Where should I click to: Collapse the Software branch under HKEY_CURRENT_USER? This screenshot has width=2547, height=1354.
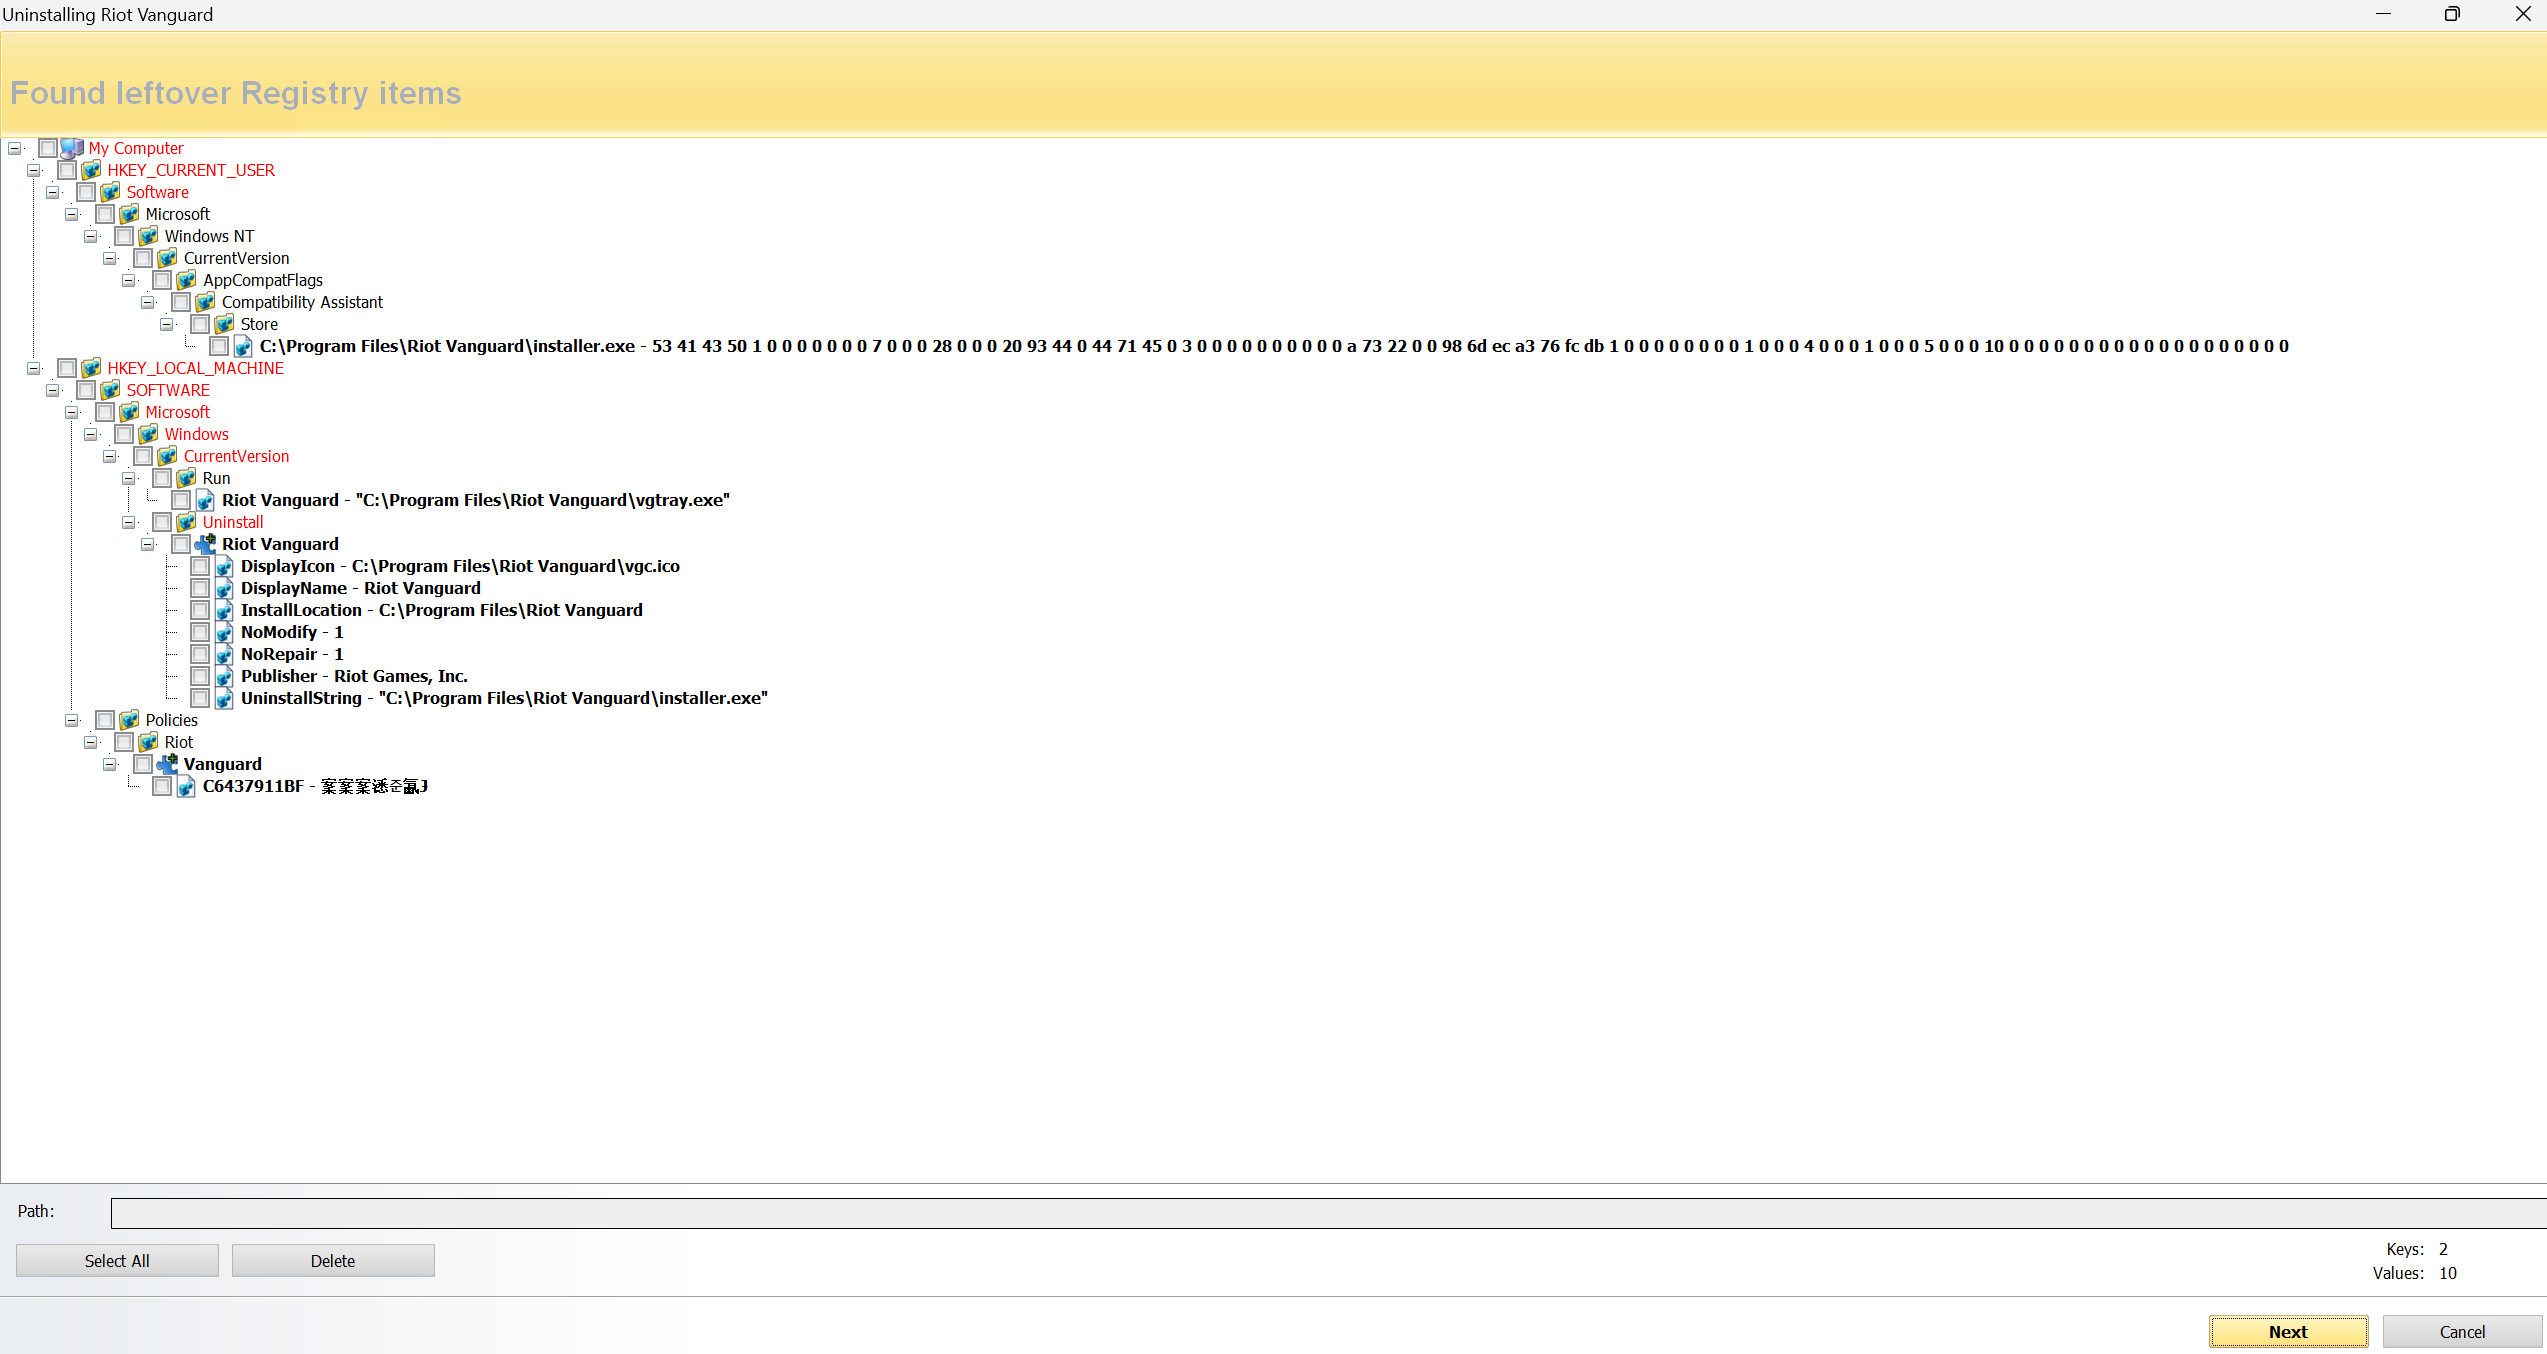pyautogui.click(x=52, y=192)
